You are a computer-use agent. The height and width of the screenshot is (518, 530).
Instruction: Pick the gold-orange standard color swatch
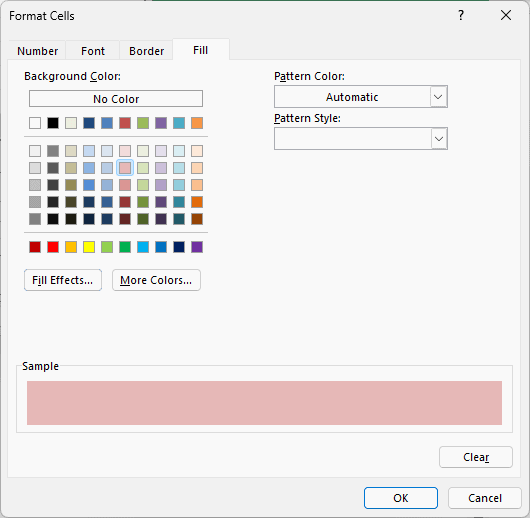coord(71,247)
